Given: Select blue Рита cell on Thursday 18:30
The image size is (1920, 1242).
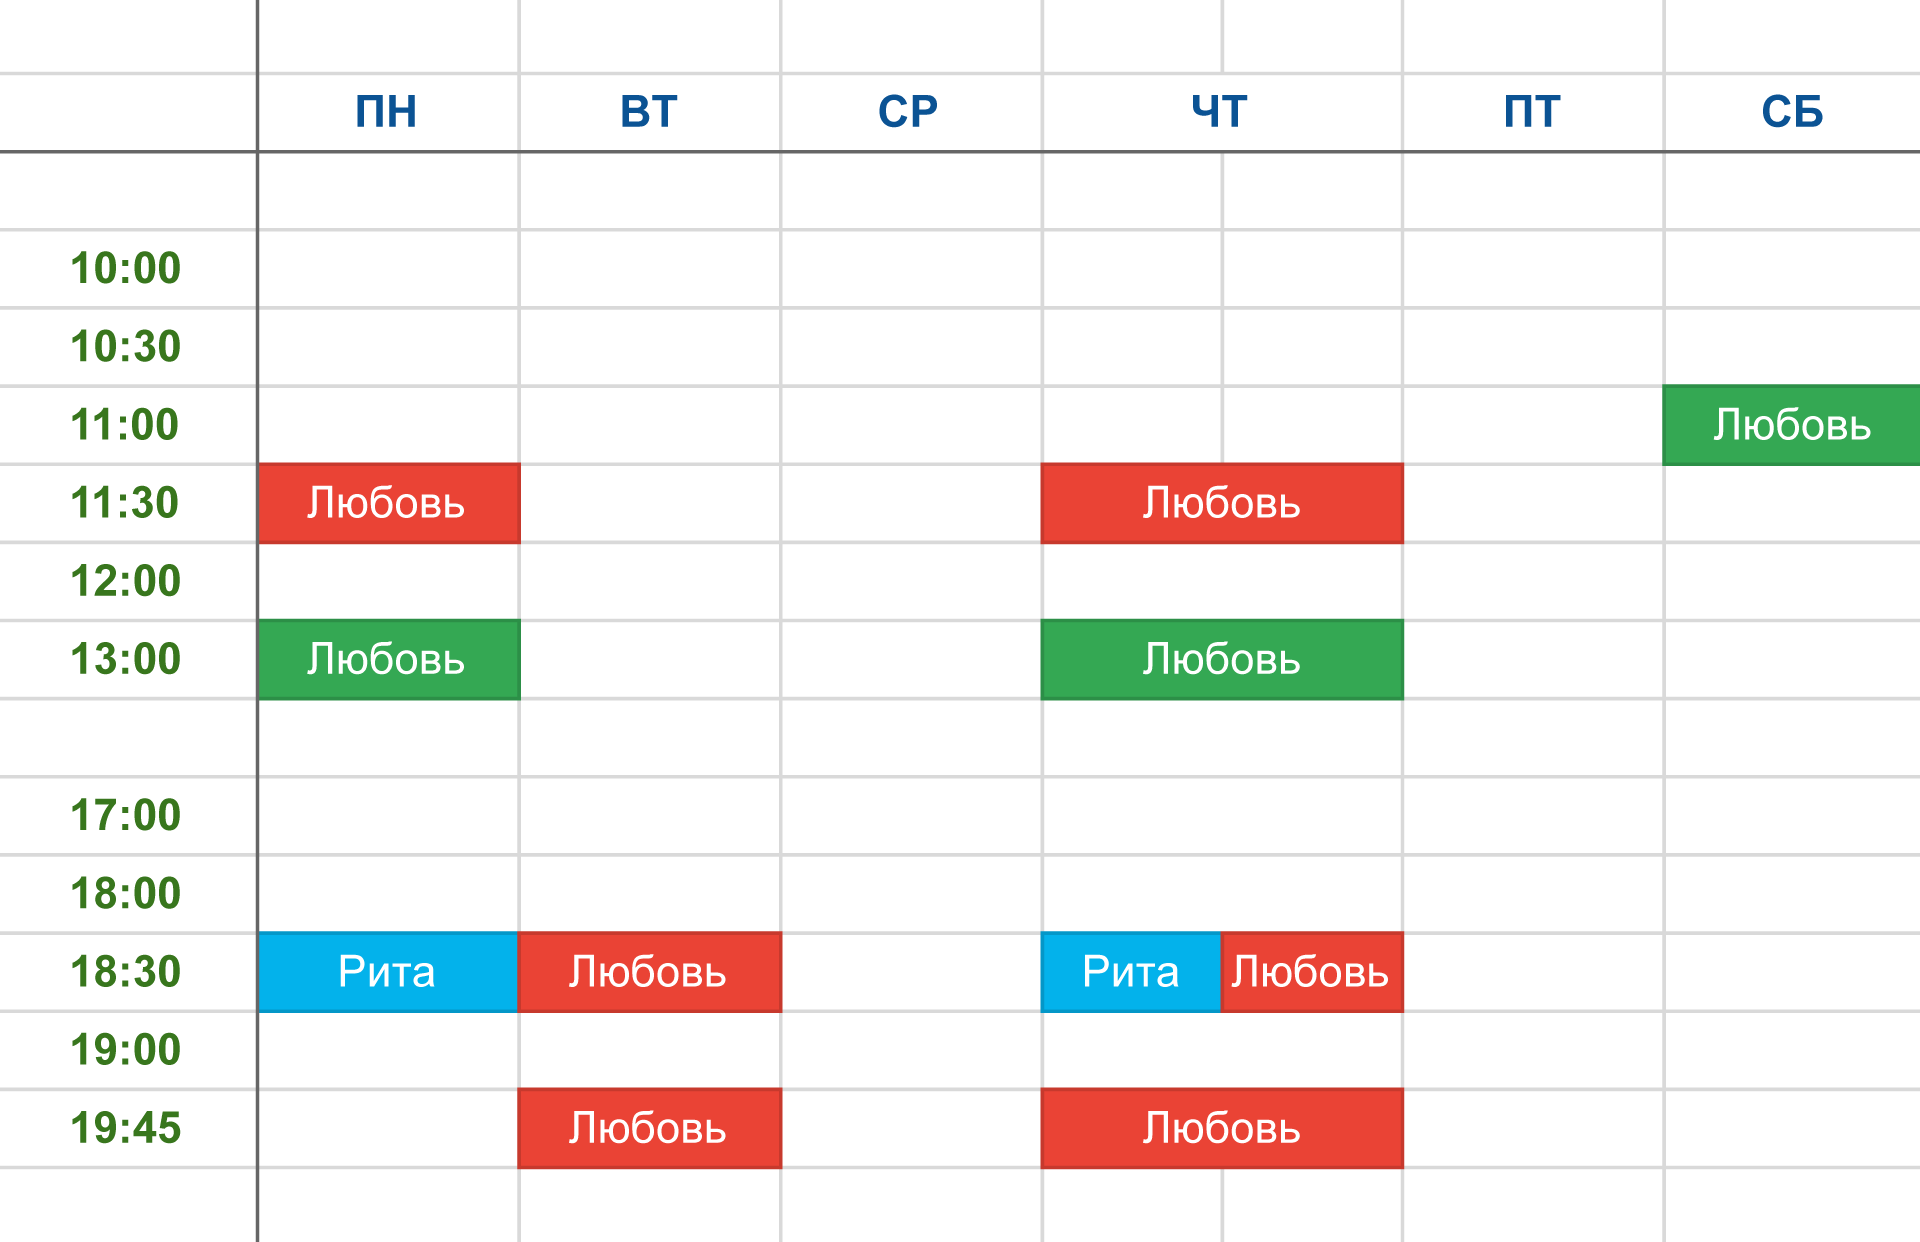Looking at the screenshot, I should point(1130,972).
